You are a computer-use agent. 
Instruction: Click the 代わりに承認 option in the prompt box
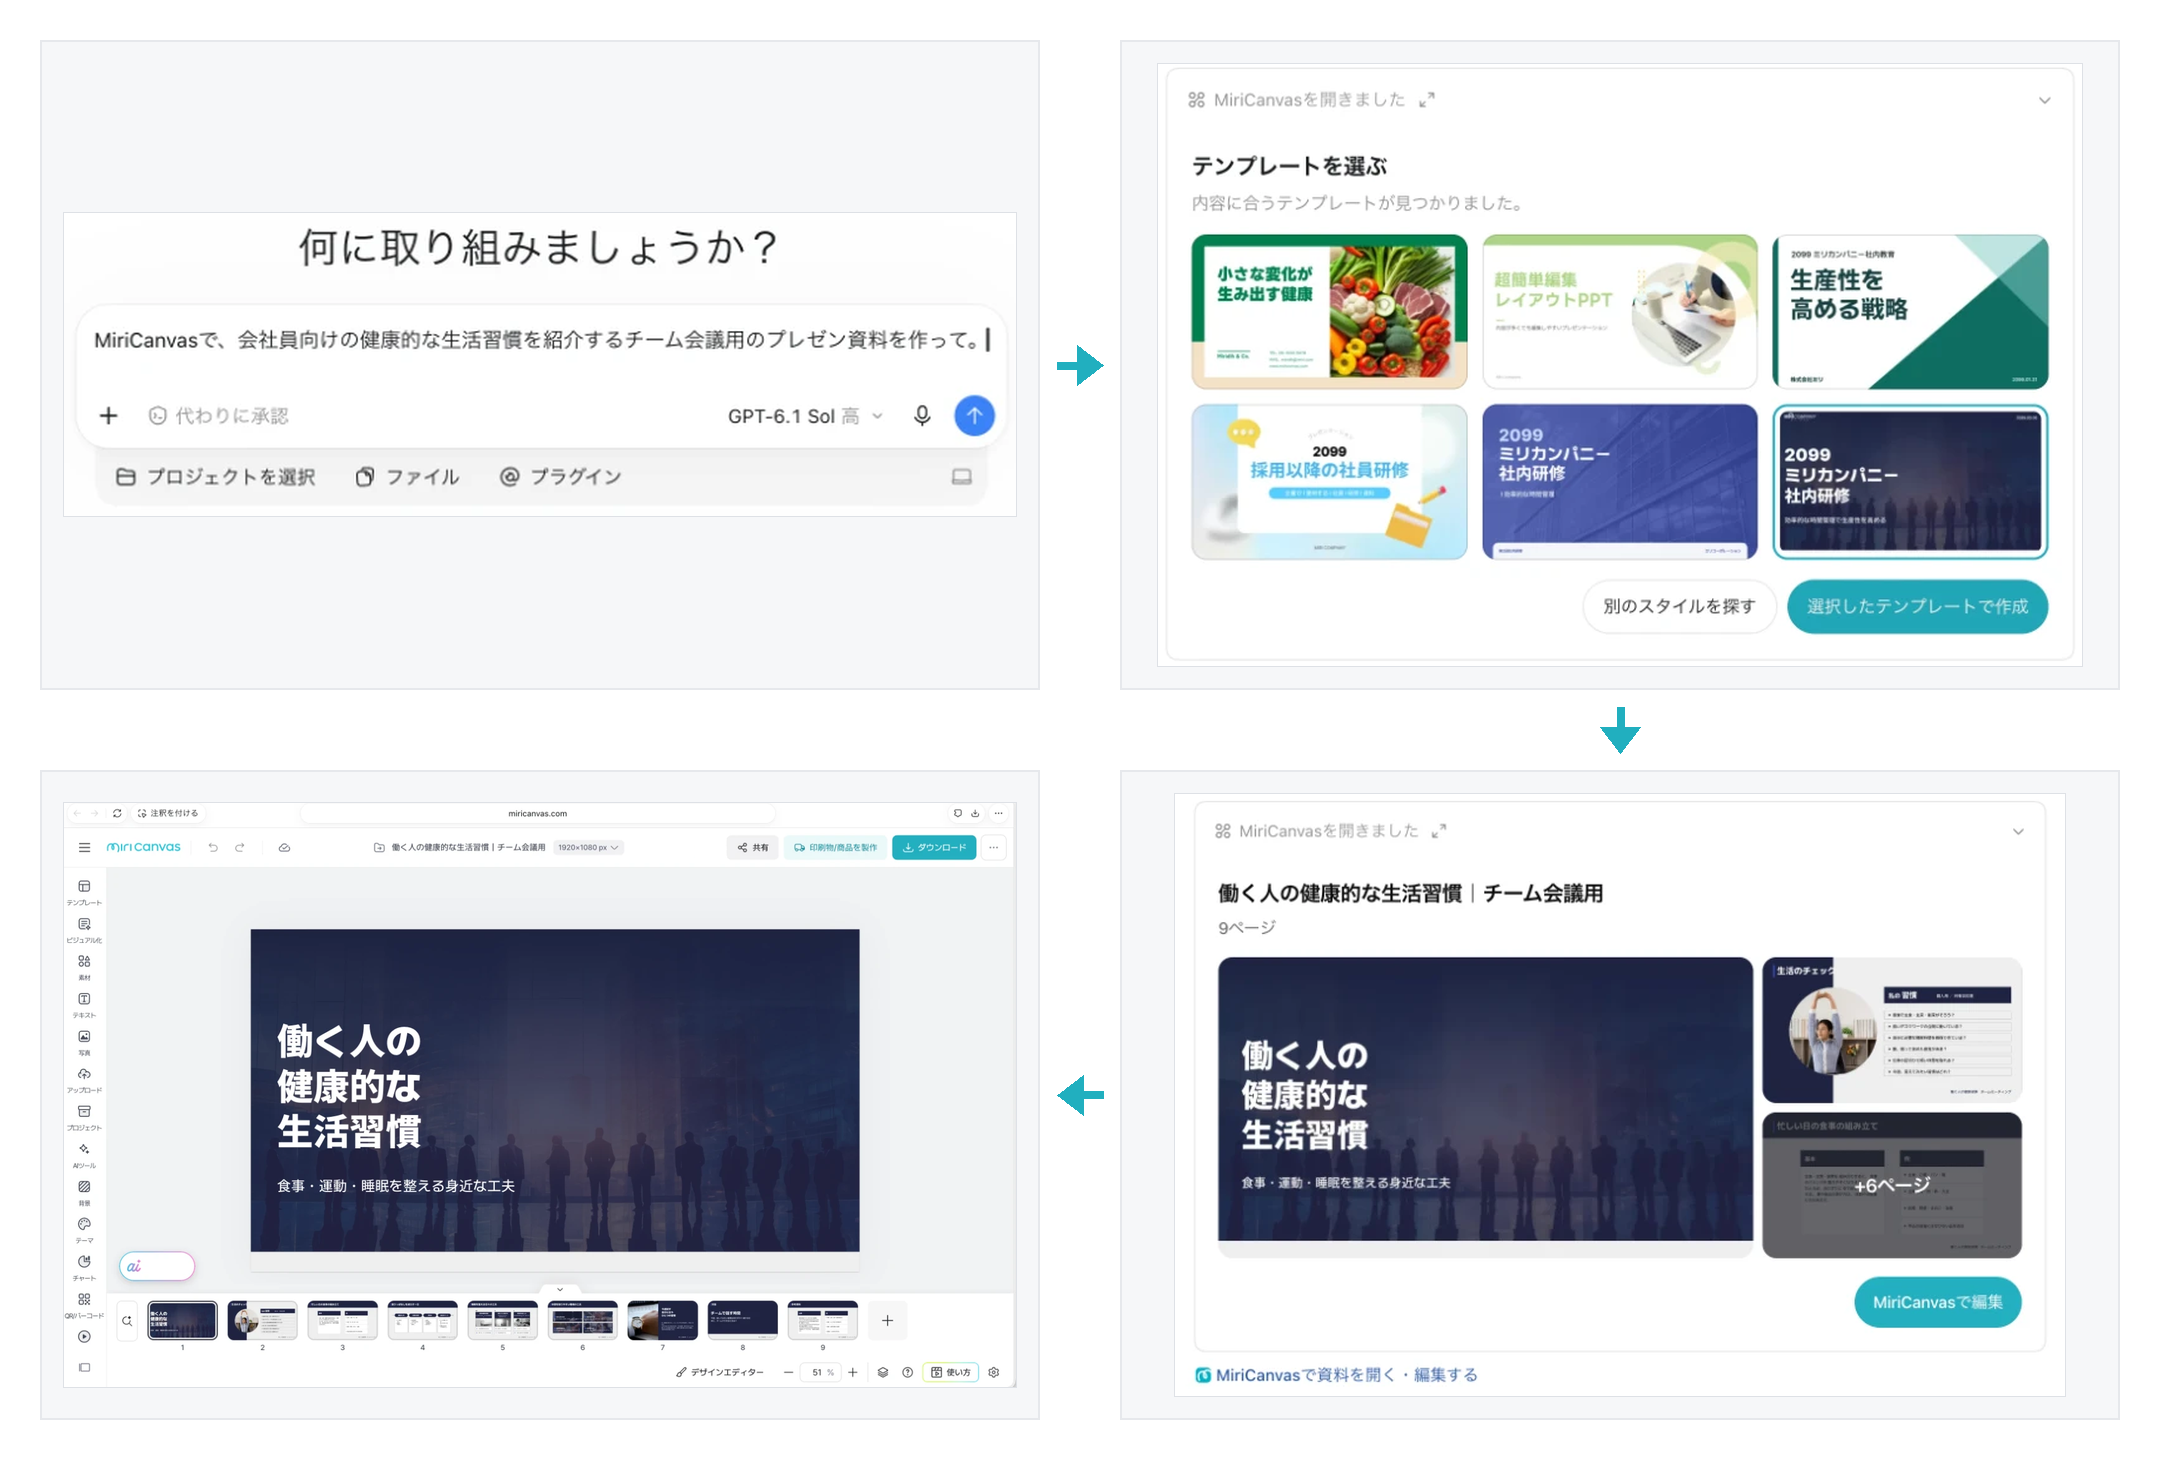(x=219, y=416)
